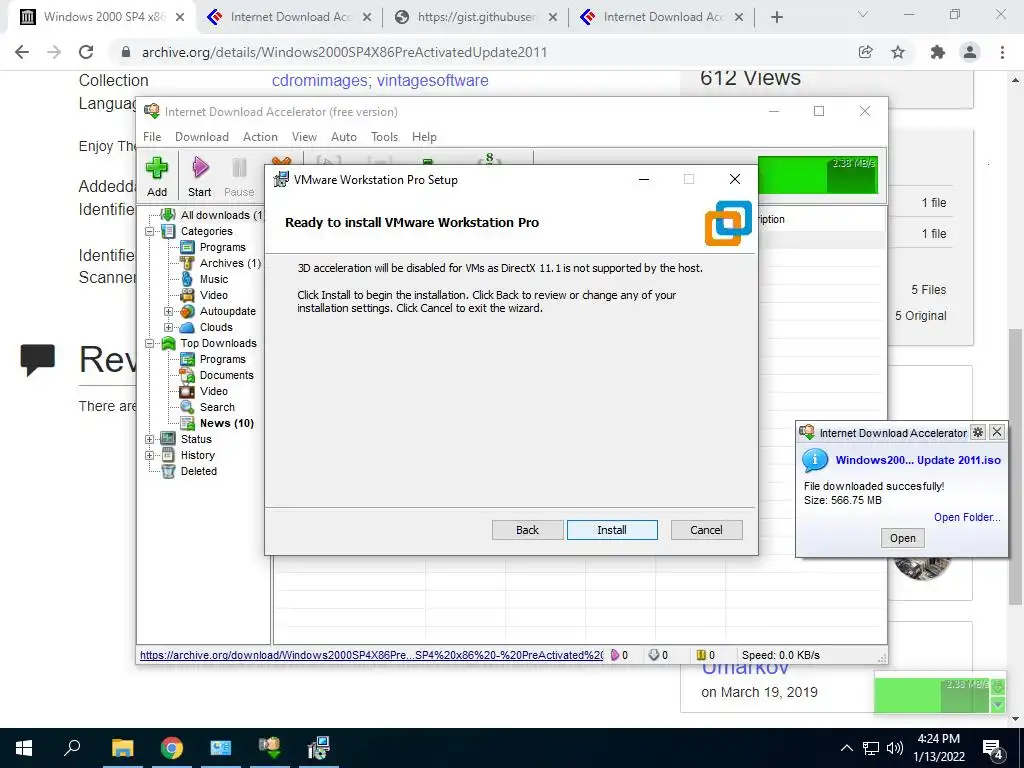Open the Tools menu

[x=385, y=136]
